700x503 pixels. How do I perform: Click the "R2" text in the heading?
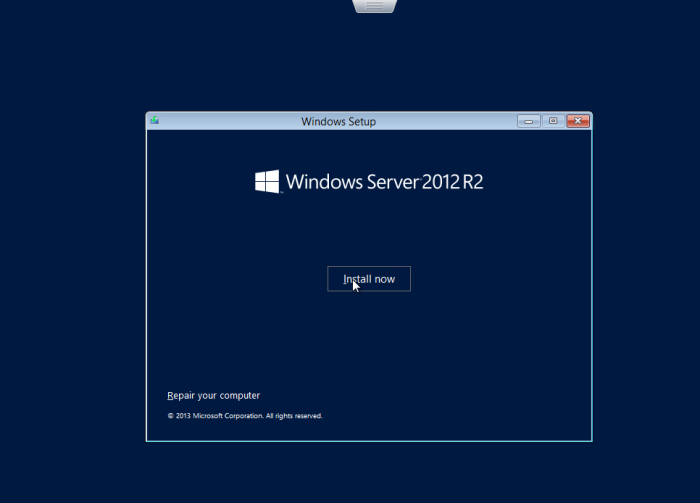(472, 182)
